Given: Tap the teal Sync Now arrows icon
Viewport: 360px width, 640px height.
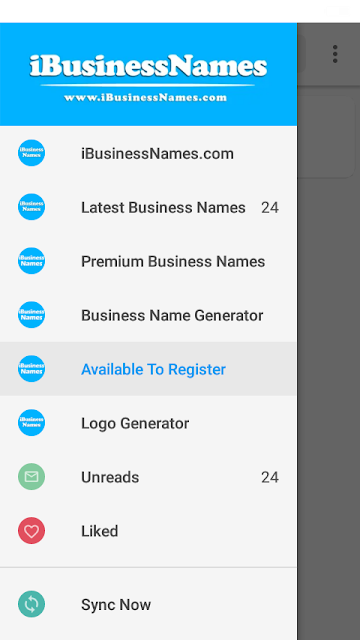Looking at the screenshot, I should point(31,604).
